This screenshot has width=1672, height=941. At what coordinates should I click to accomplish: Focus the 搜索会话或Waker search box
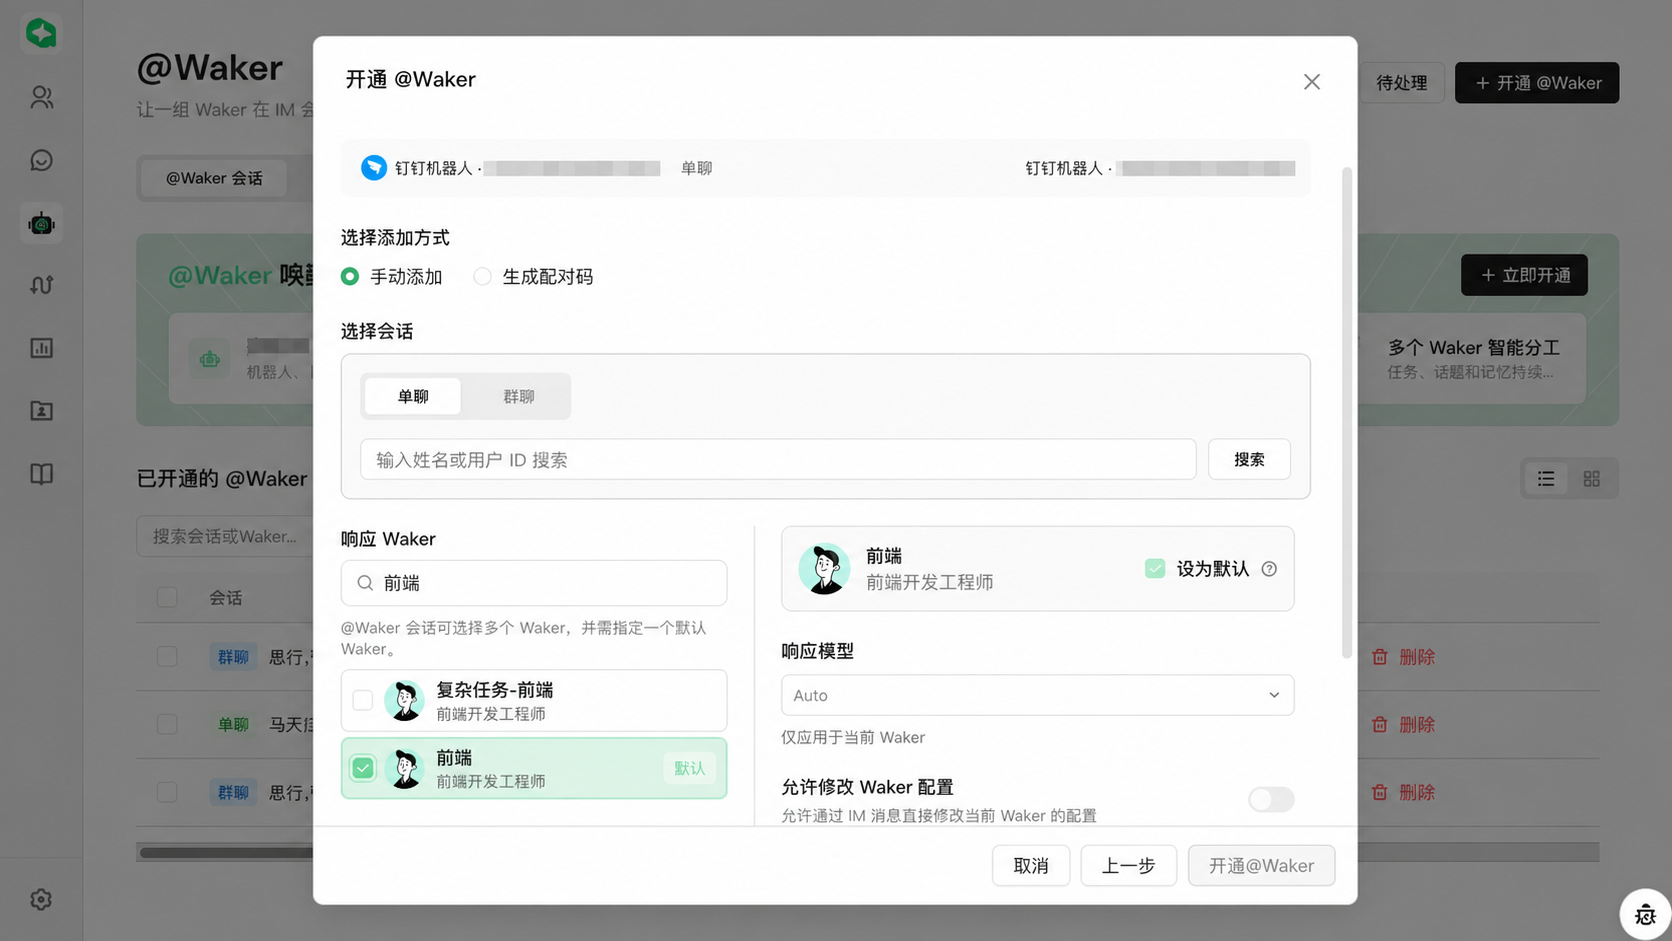225,536
